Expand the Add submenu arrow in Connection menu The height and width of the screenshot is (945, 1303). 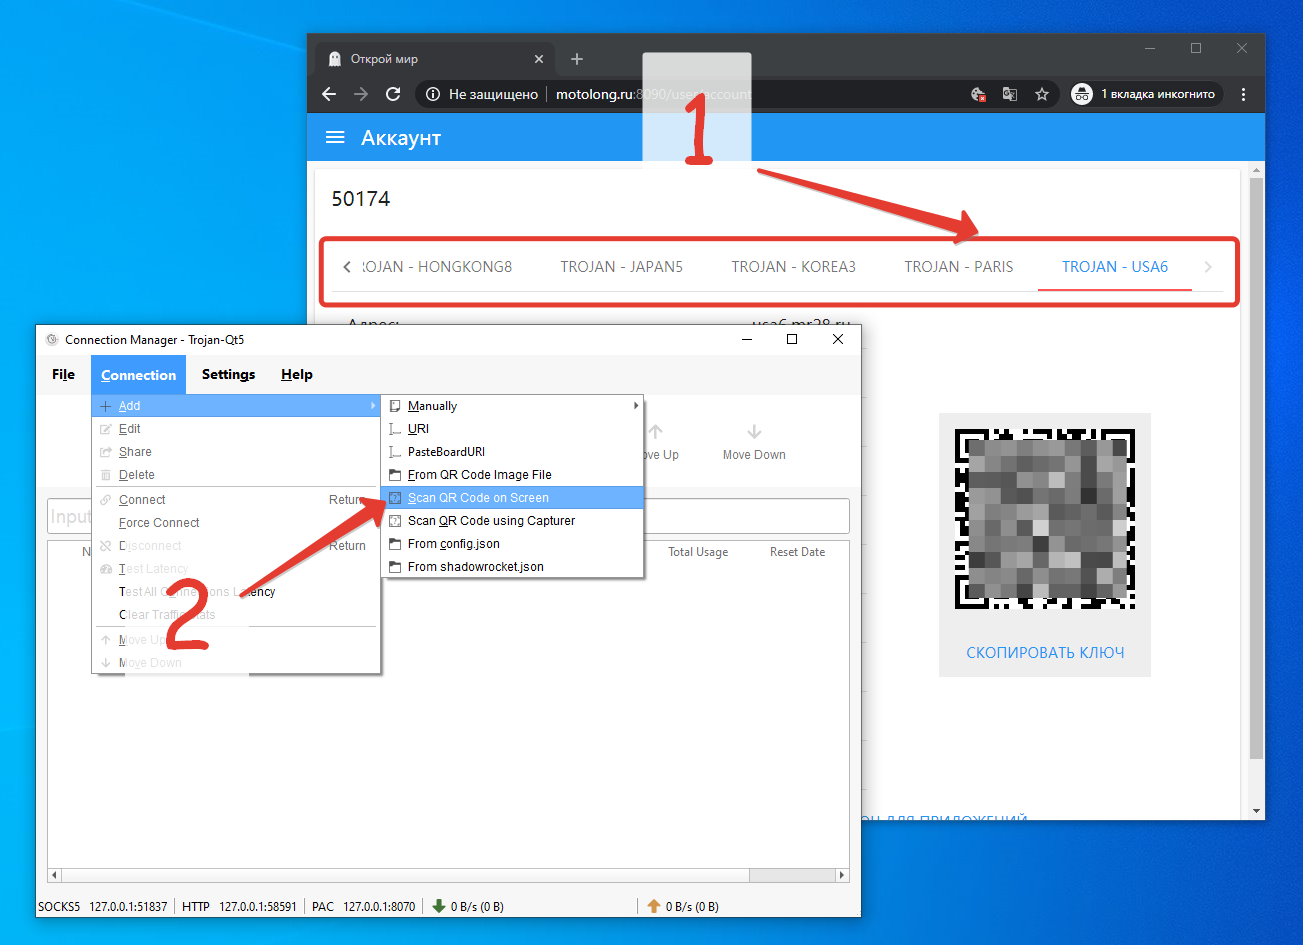coord(371,405)
